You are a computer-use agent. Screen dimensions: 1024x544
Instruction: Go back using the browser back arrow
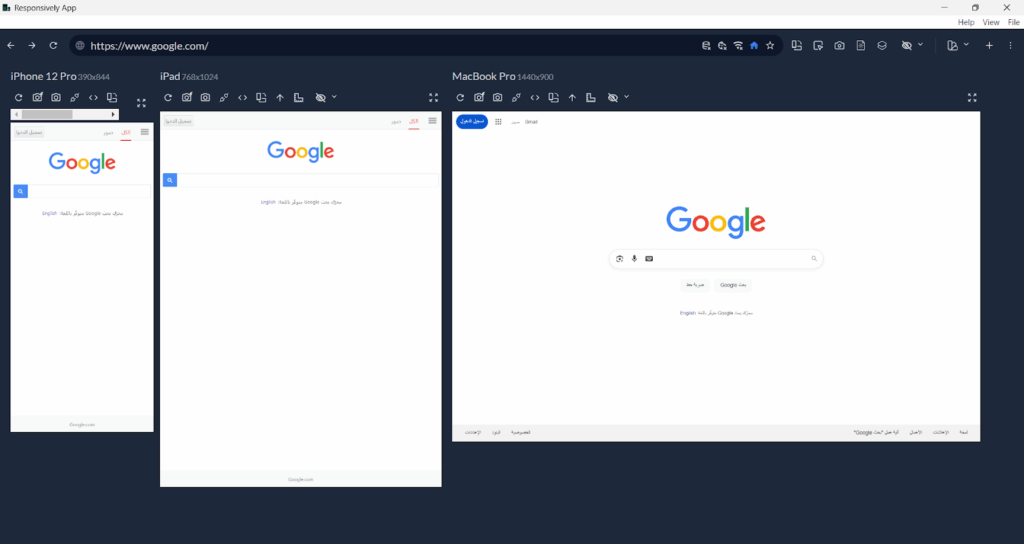click(x=11, y=46)
